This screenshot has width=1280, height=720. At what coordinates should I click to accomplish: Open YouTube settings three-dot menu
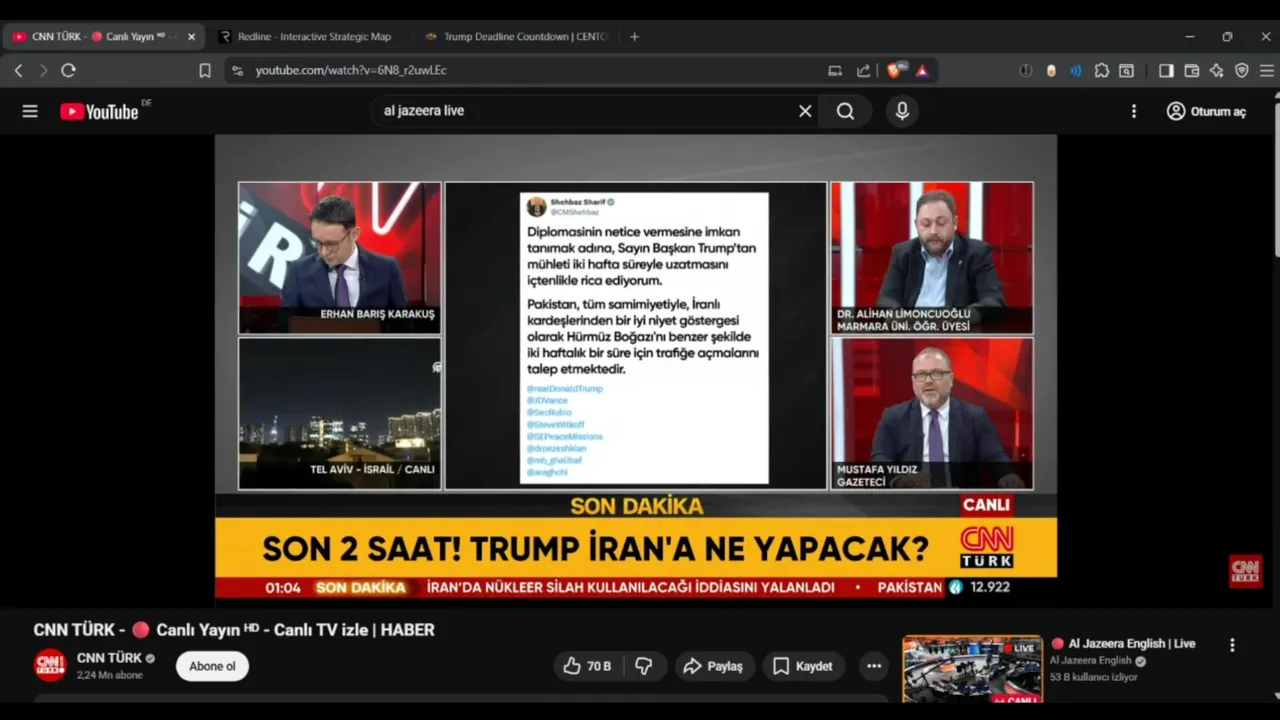click(x=1134, y=111)
